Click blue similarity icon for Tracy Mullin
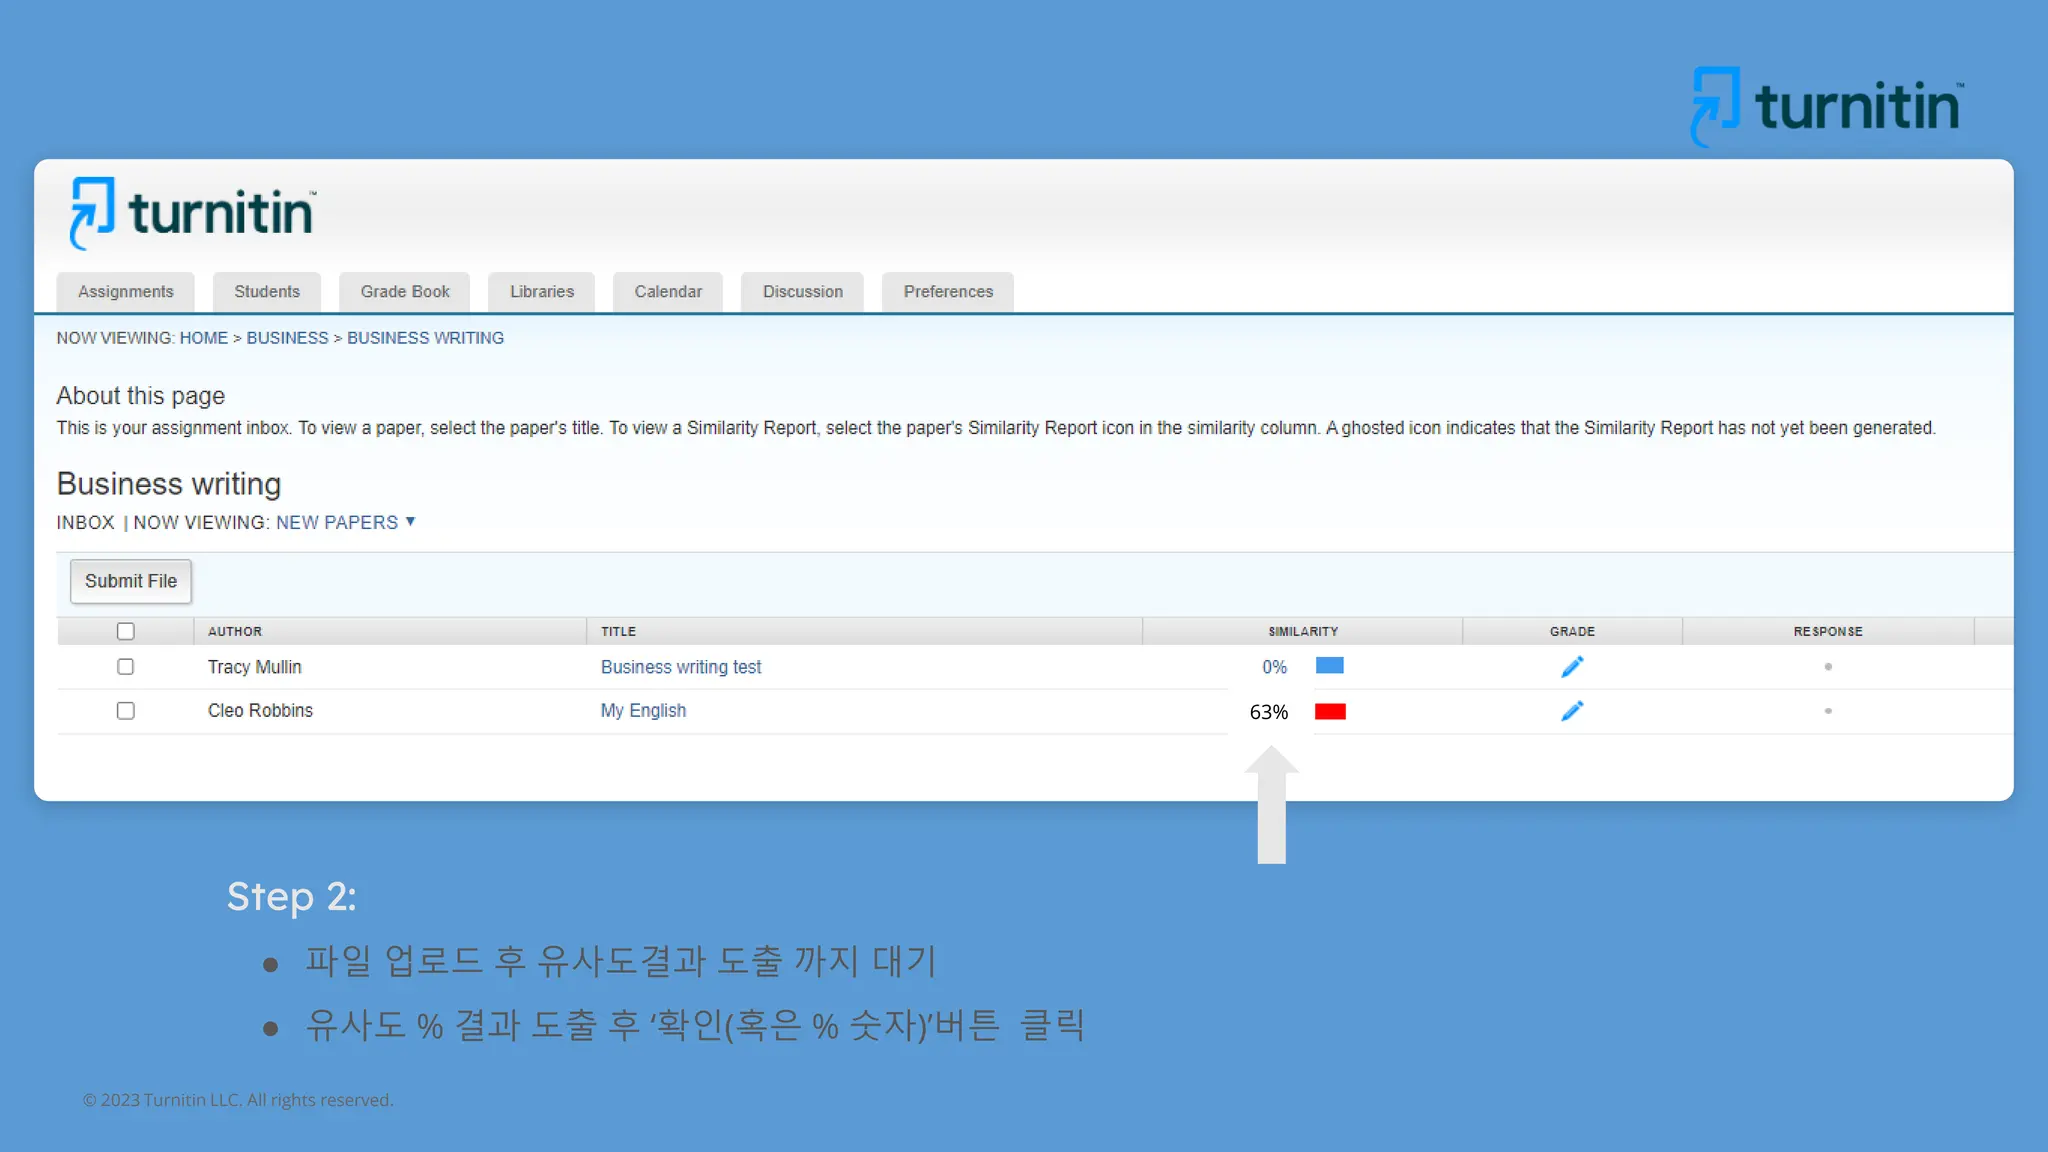 pos(1329,666)
